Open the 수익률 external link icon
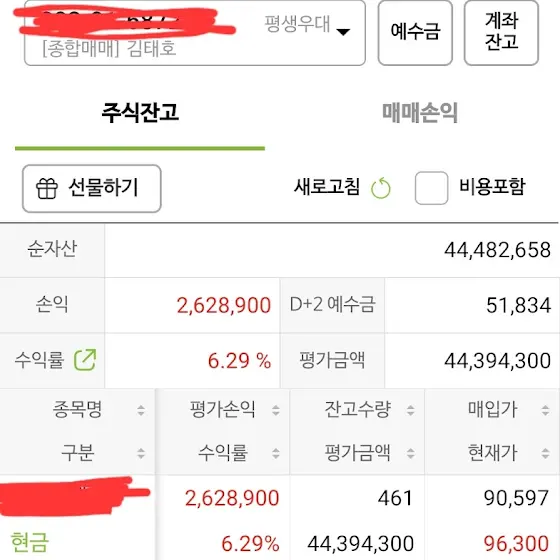 tap(85, 360)
